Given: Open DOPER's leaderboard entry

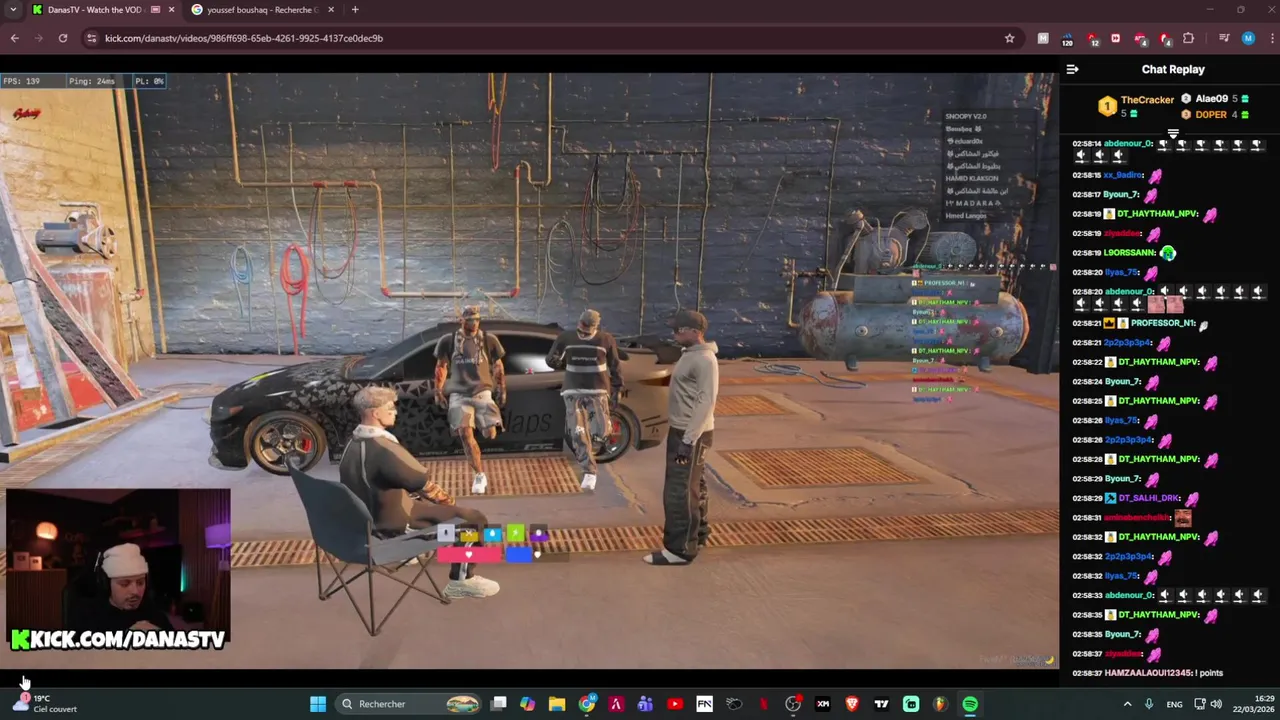Looking at the screenshot, I should (x=1215, y=114).
